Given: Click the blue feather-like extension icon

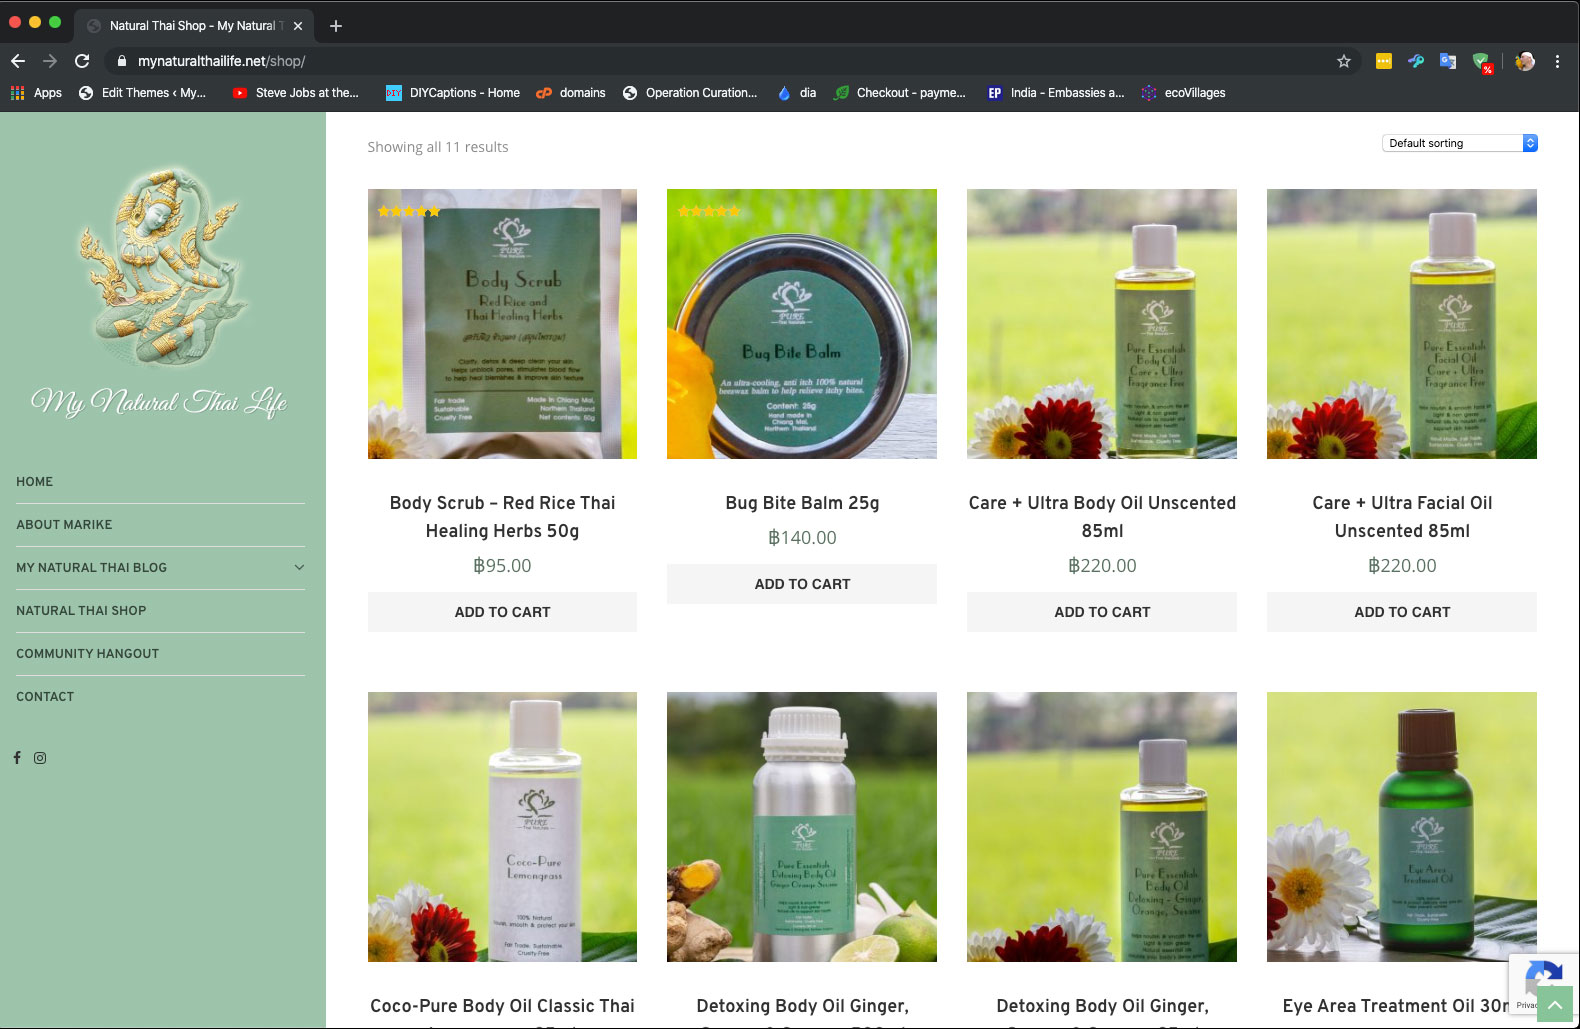Looking at the screenshot, I should (x=1416, y=61).
